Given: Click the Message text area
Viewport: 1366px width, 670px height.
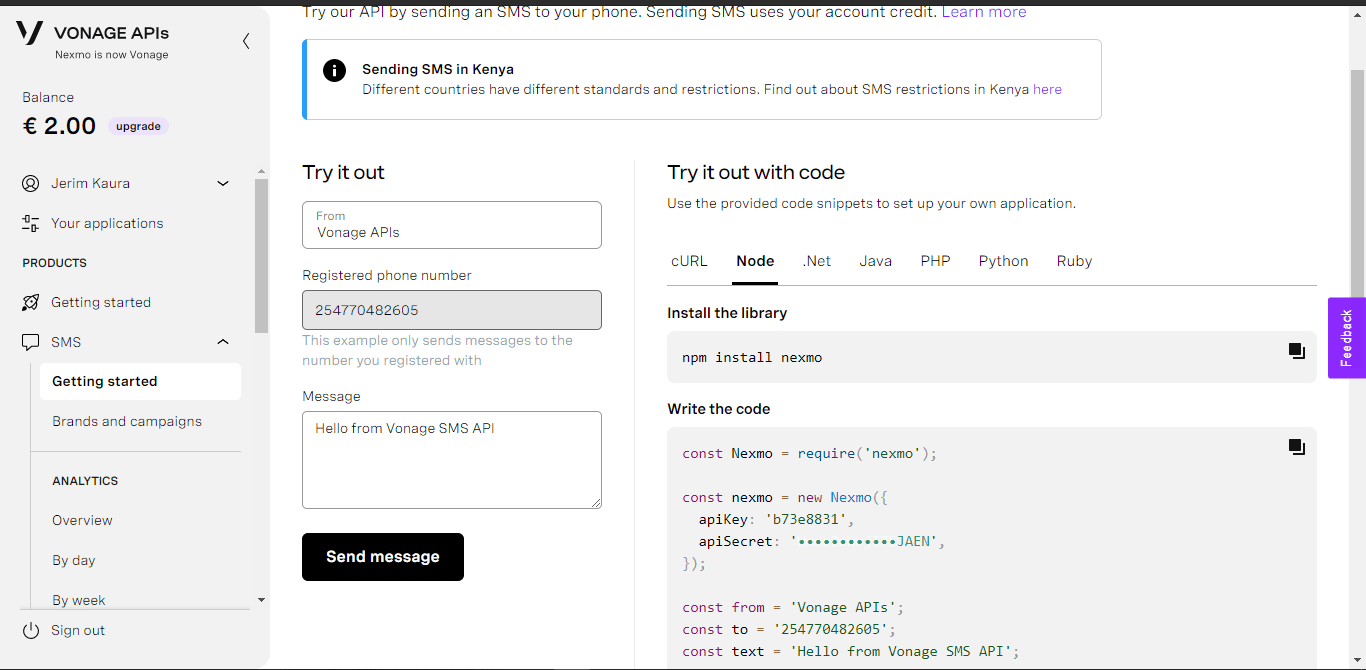Looking at the screenshot, I should click(x=452, y=460).
